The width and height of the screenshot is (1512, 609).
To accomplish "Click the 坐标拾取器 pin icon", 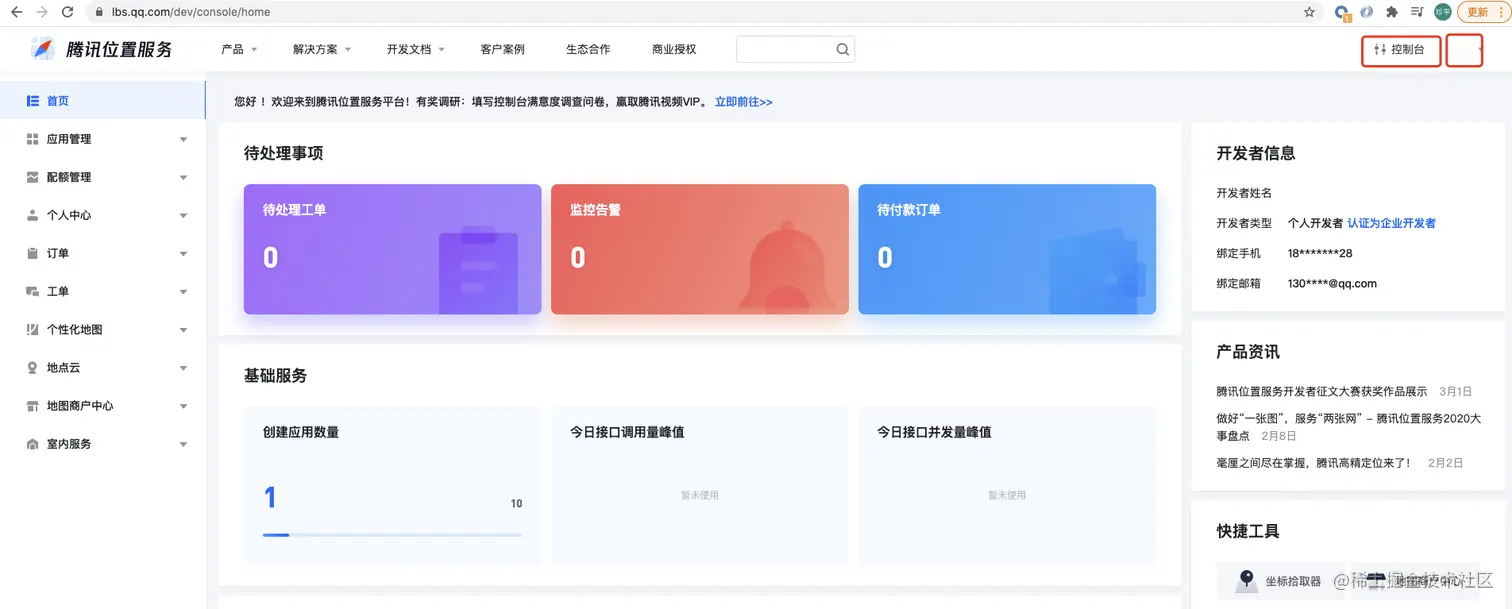I will point(1246,580).
